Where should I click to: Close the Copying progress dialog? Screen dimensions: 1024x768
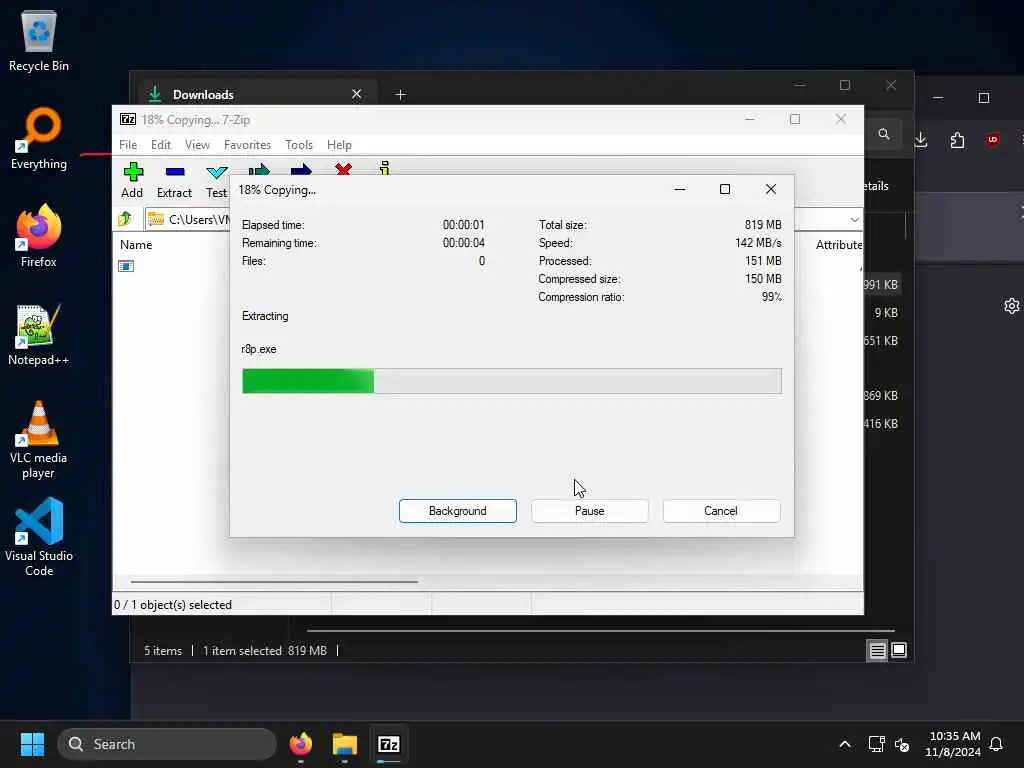(x=771, y=189)
